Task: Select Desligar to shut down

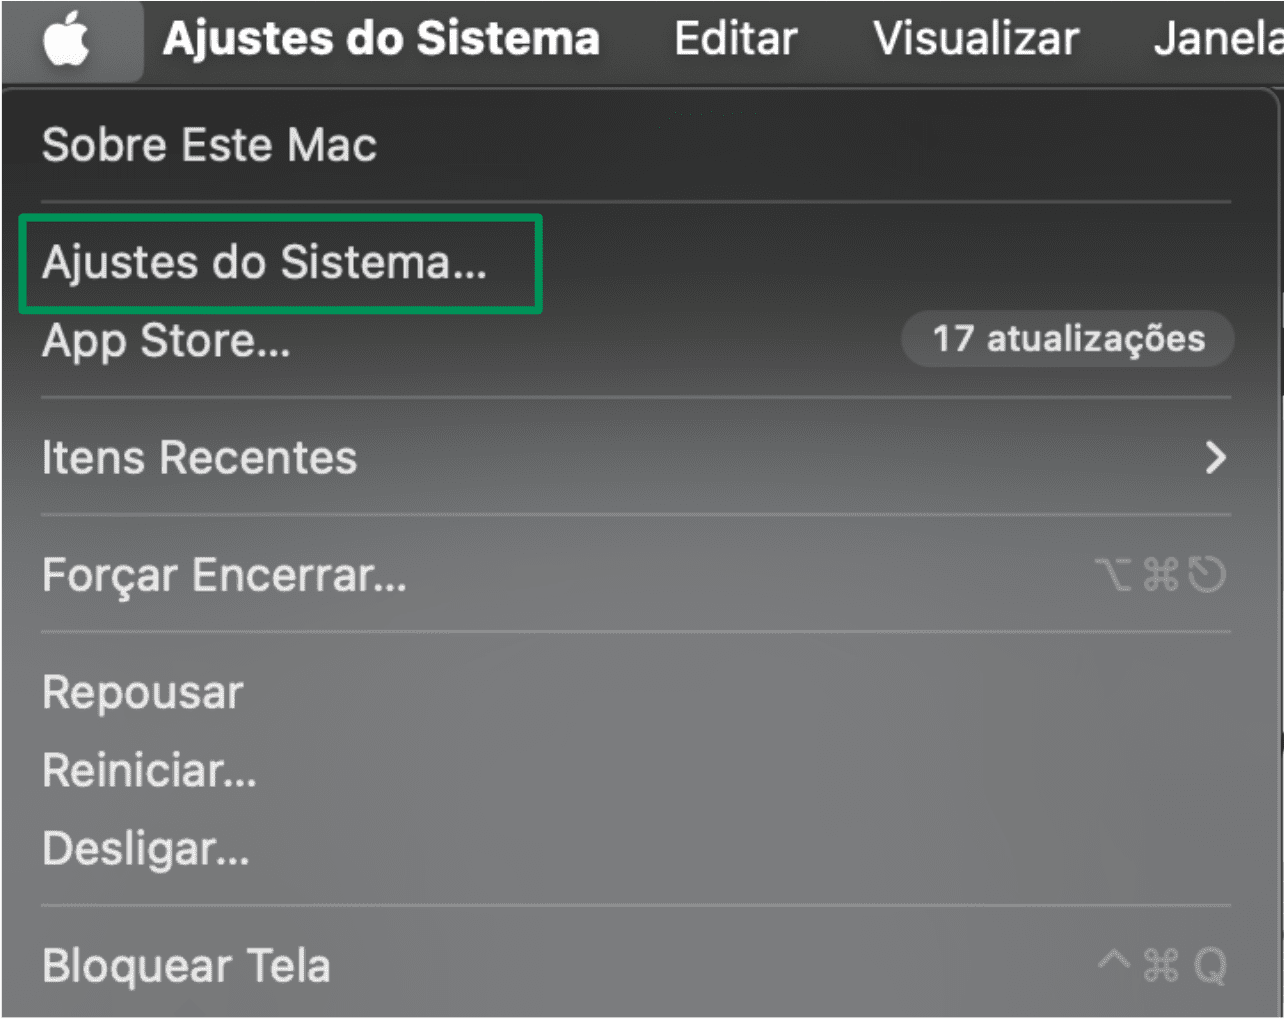Action: click(x=142, y=846)
